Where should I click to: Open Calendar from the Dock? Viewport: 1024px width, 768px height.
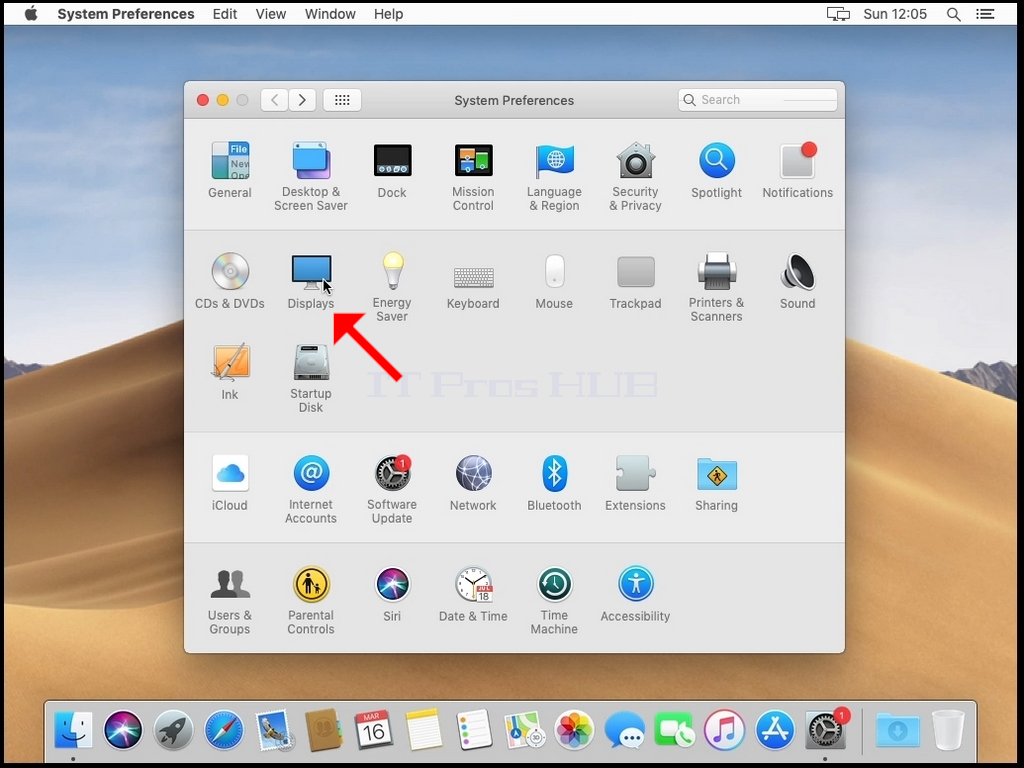point(374,729)
